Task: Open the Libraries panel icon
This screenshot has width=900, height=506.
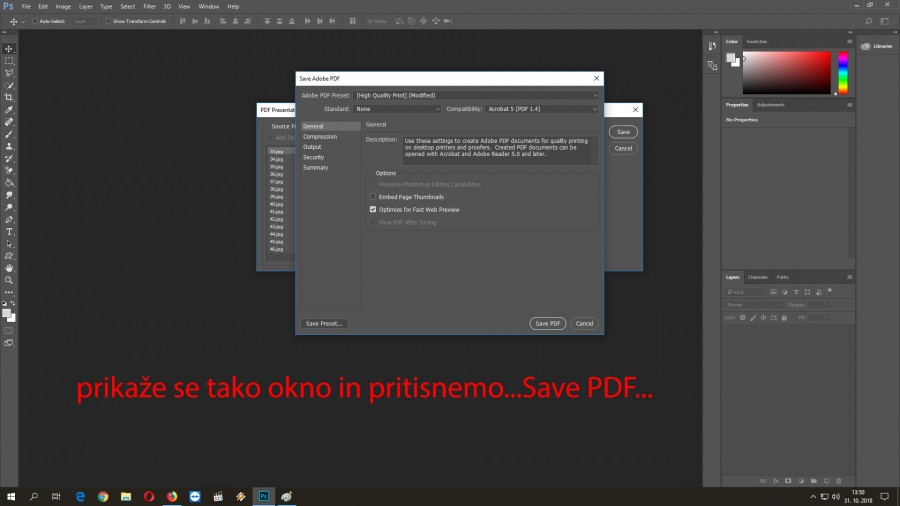Action: 878,46
